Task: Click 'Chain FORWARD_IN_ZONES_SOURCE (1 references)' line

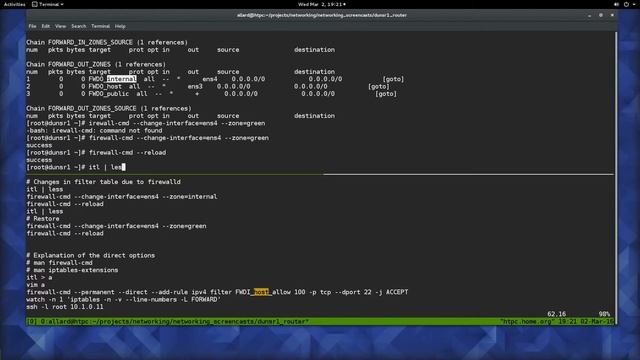Action: 107,42
